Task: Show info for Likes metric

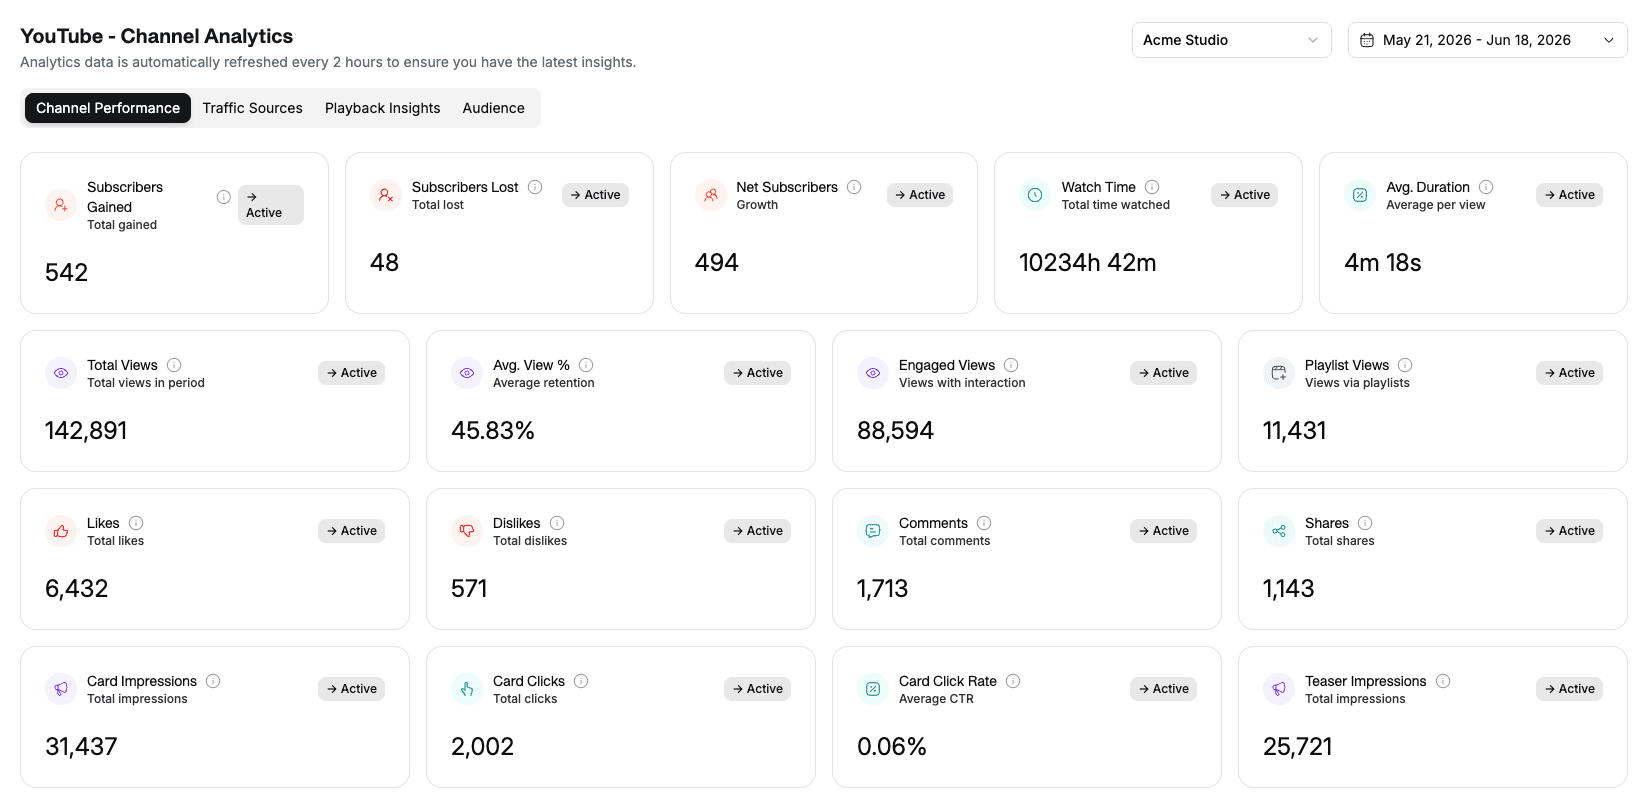Action: click(136, 523)
